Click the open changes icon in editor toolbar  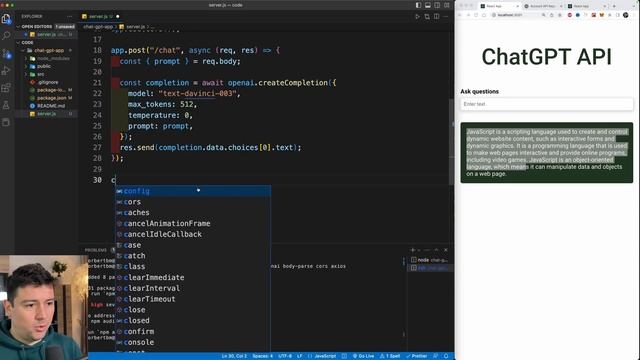pos(427,16)
